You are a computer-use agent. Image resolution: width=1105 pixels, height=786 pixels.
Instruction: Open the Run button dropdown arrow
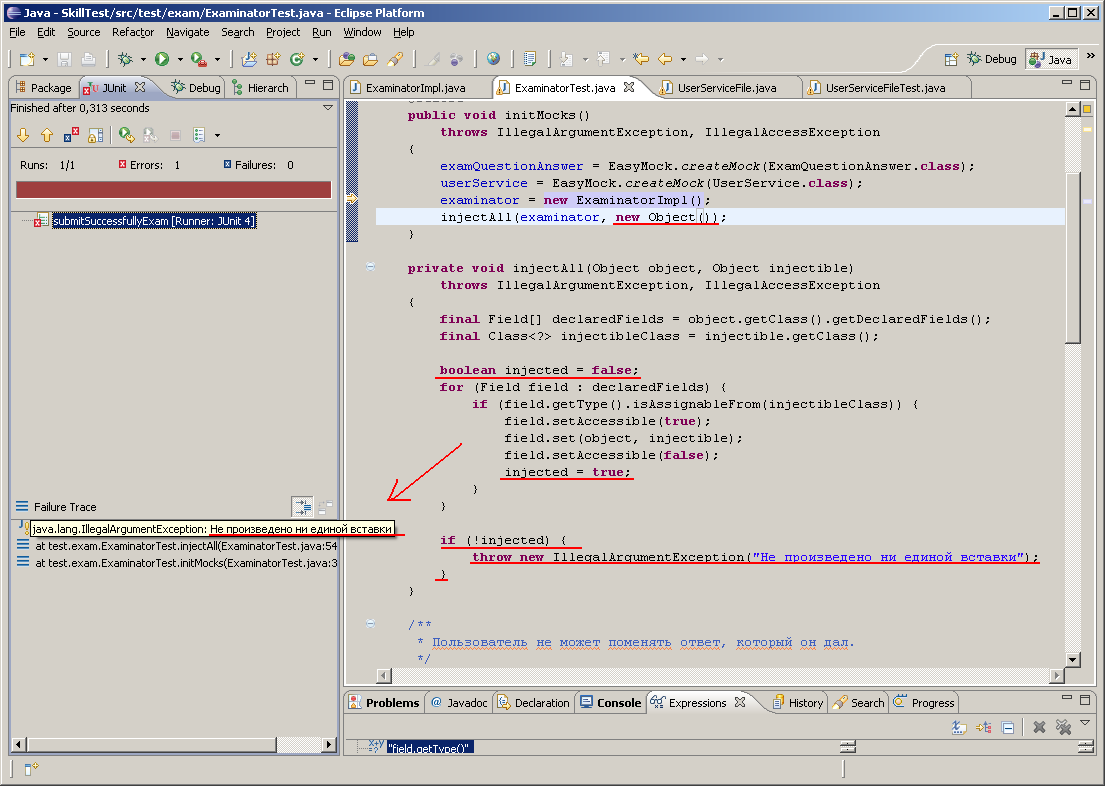pyautogui.click(x=180, y=58)
